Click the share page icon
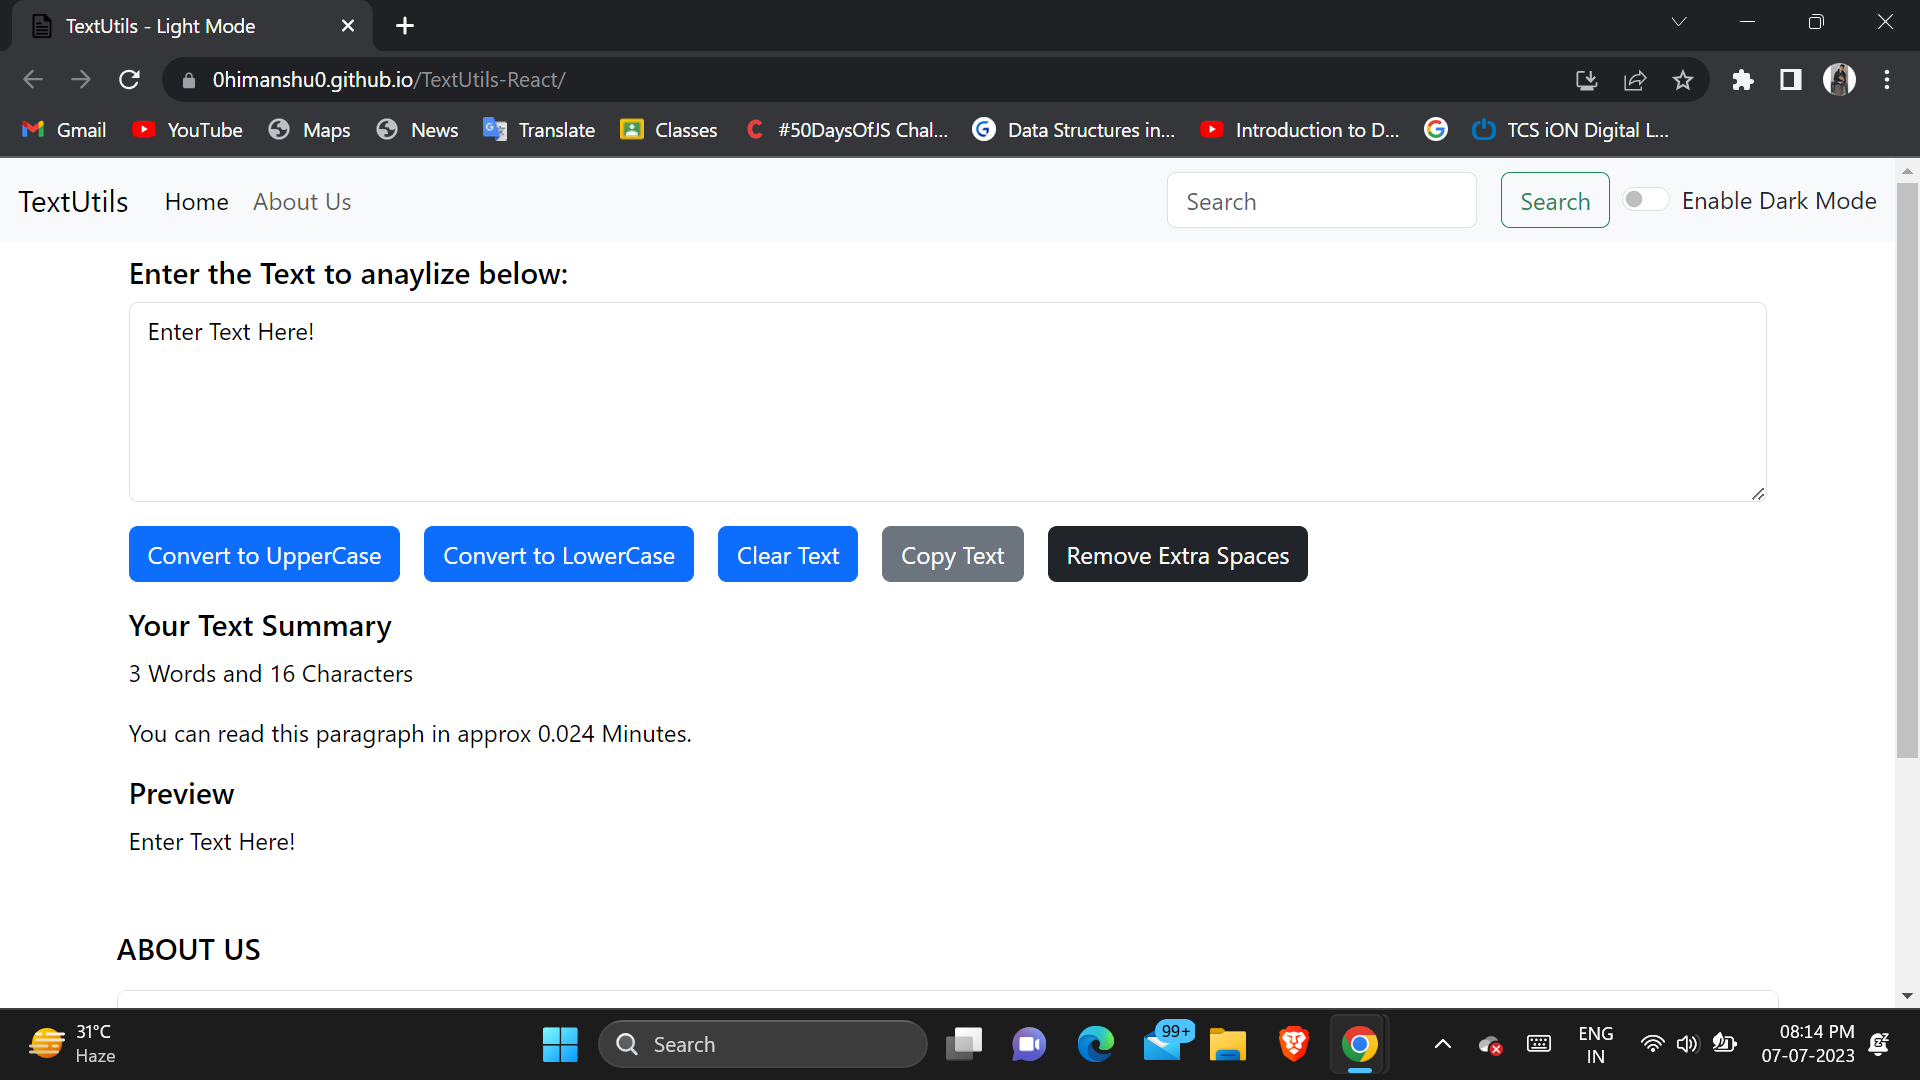 1635,80
